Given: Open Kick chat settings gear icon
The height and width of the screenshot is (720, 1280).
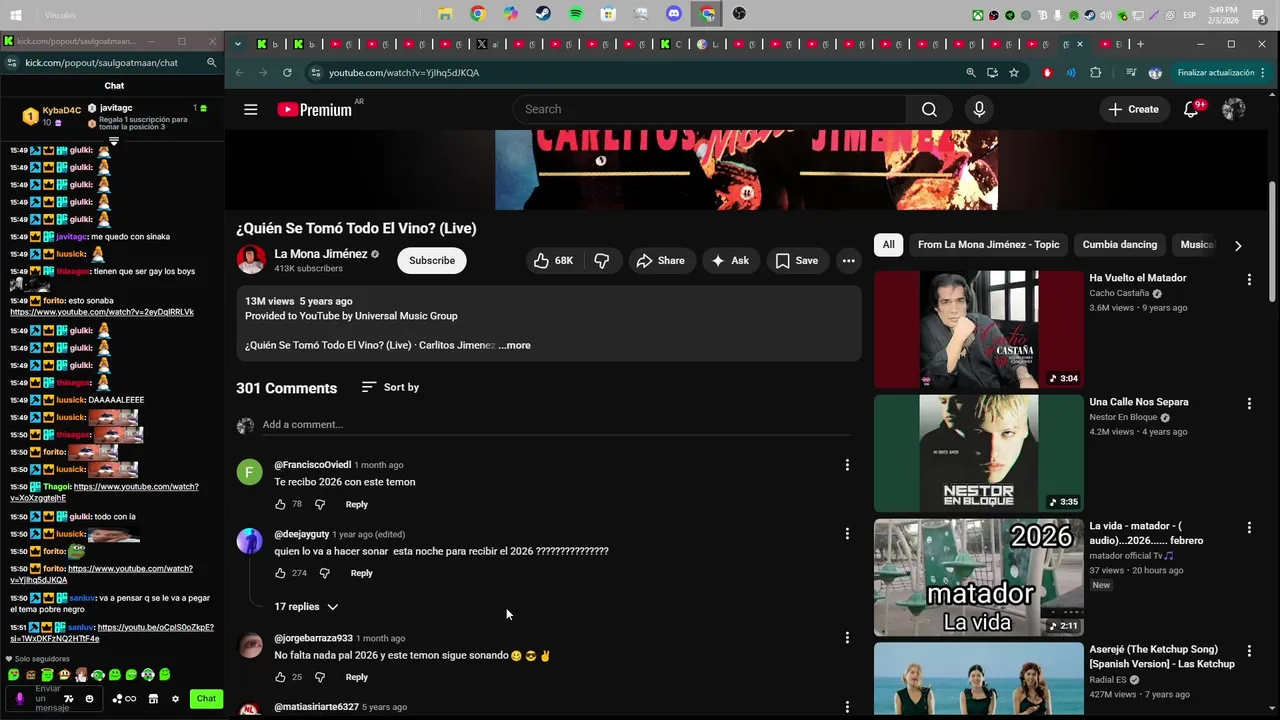Looking at the screenshot, I should pyautogui.click(x=175, y=699).
